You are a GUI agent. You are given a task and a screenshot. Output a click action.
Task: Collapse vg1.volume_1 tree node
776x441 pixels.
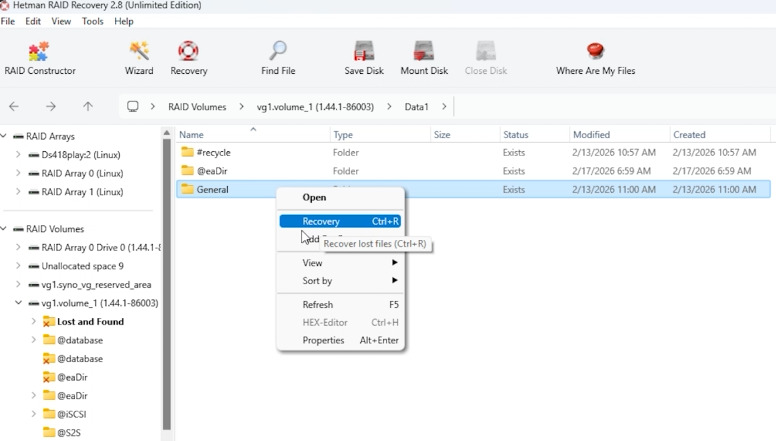(18, 302)
